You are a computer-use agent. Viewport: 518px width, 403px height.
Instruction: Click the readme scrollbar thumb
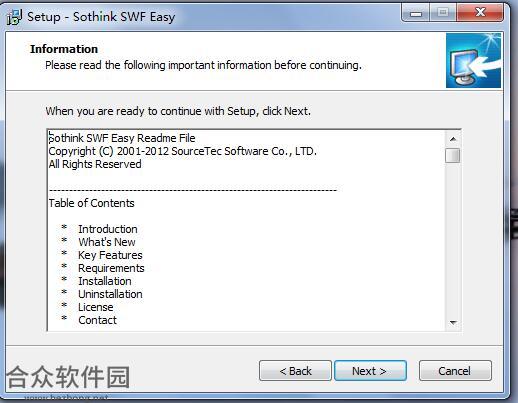453,155
